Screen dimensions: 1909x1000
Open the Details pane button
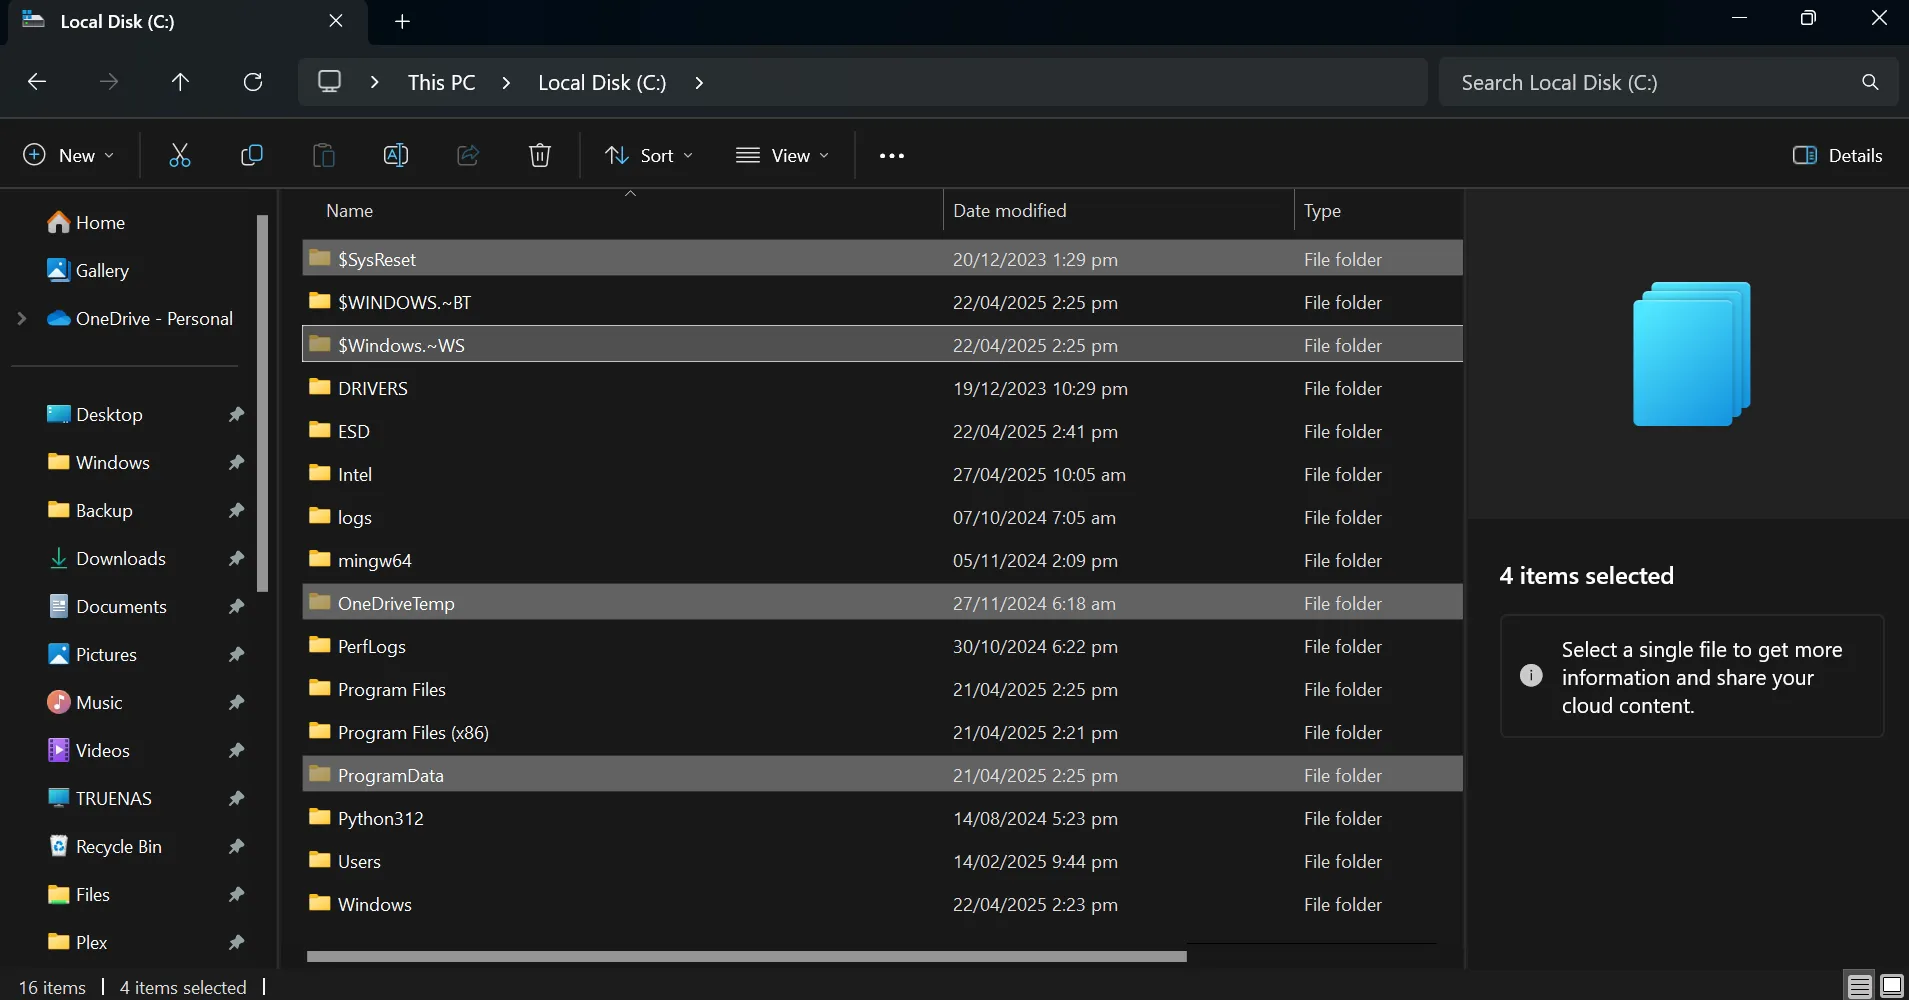point(1839,155)
